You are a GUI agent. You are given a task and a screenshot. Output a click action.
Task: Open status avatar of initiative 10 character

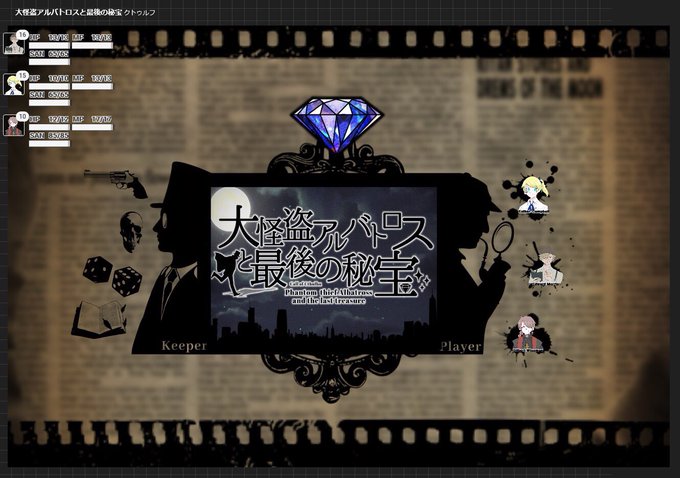pos(13,125)
